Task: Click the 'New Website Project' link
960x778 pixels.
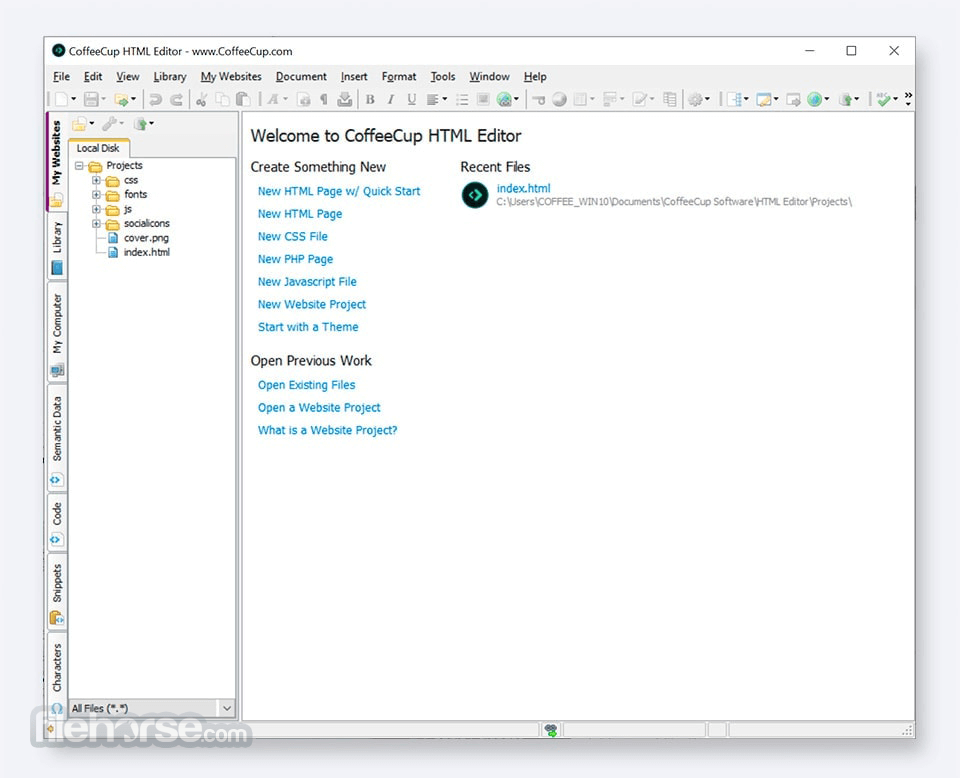Action: (312, 304)
